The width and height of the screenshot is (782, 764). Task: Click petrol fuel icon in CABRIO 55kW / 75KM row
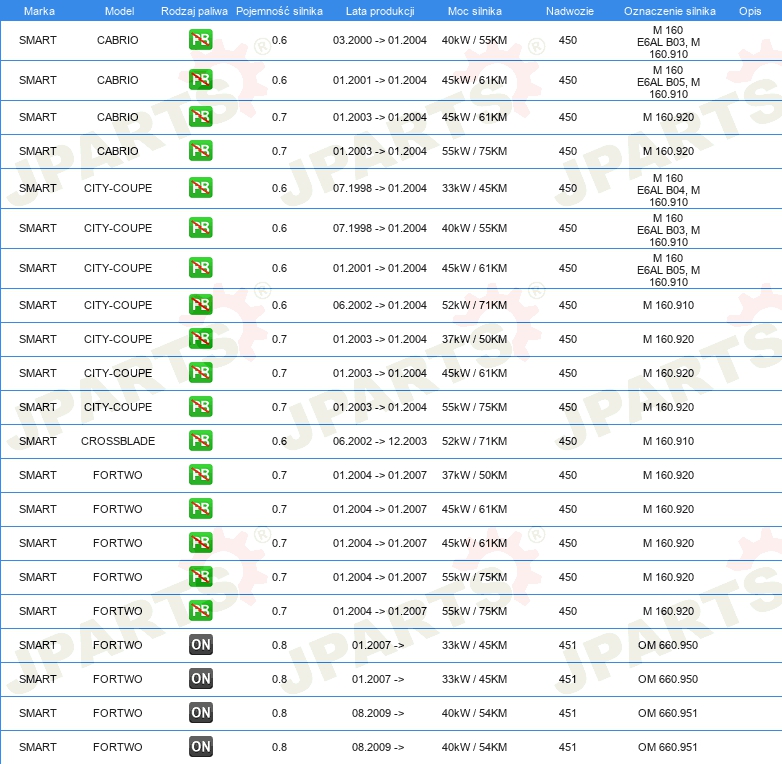tap(200, 151)
